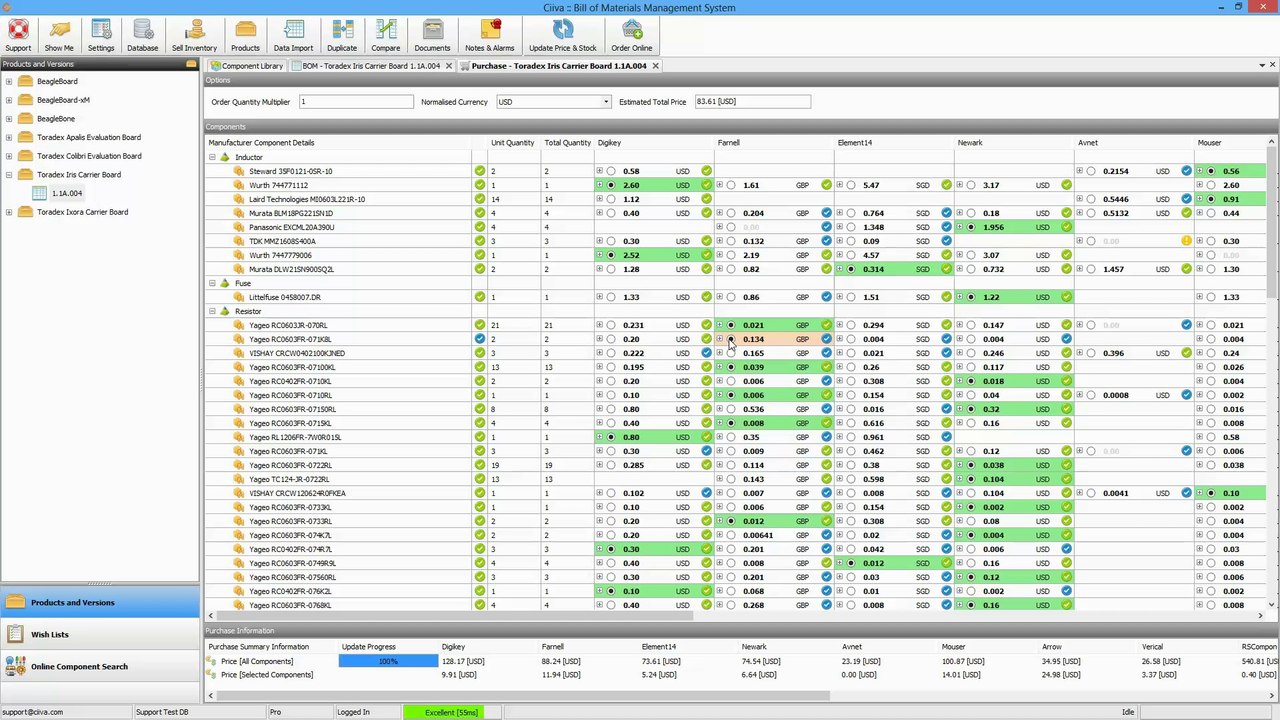Click the Update Progress 100% bar

(x=388, y=661)
